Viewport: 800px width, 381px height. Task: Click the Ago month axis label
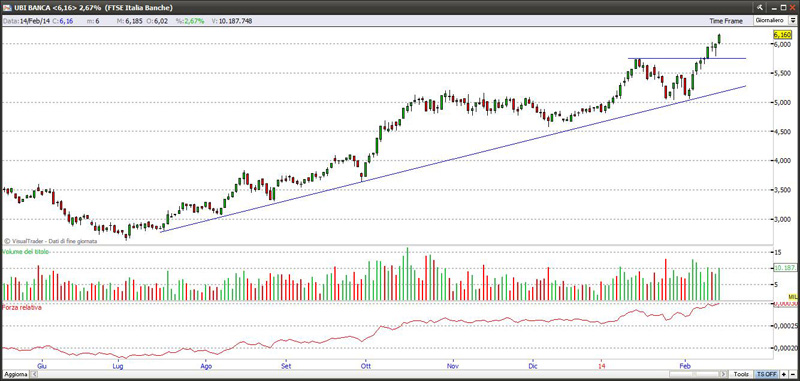(206, 366)
